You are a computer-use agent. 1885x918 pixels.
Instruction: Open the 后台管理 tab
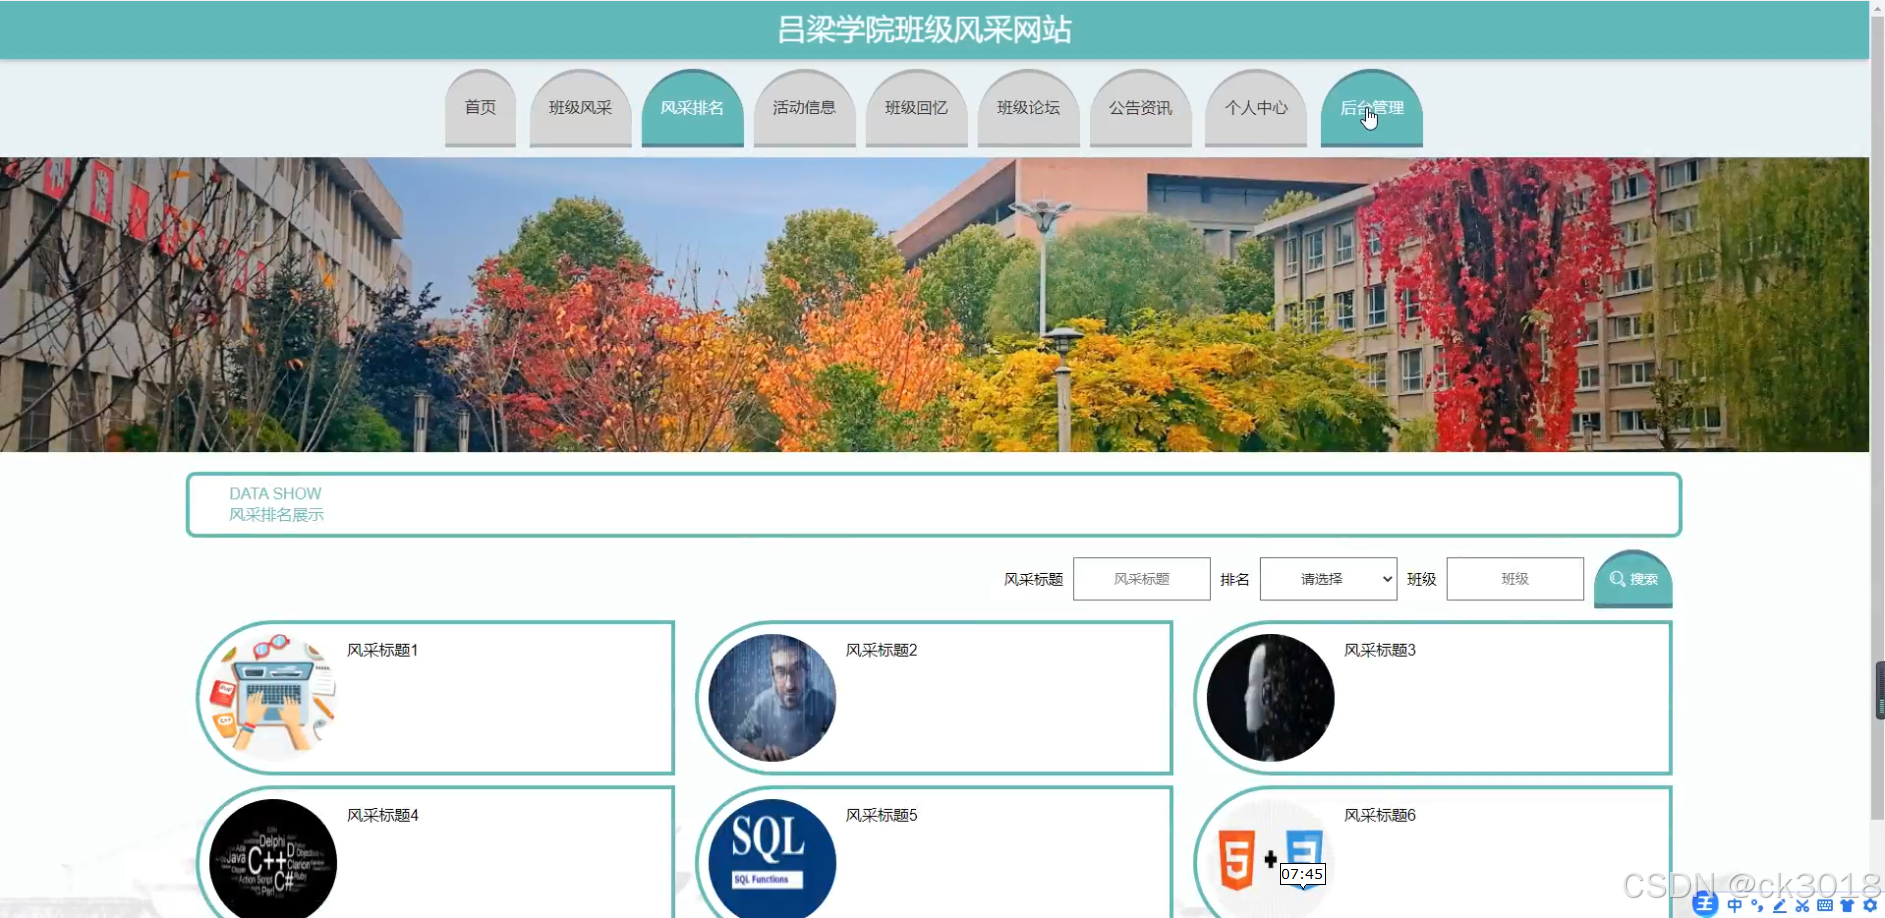[x=1371, y=108]
